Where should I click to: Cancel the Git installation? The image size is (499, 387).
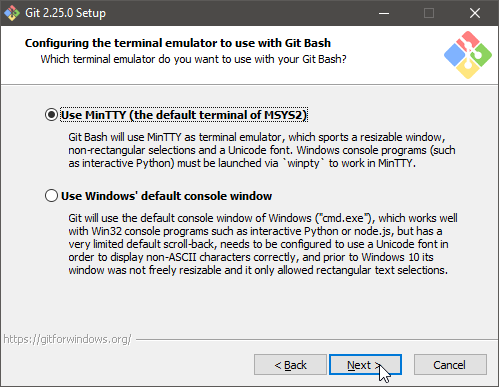[450, 365]
